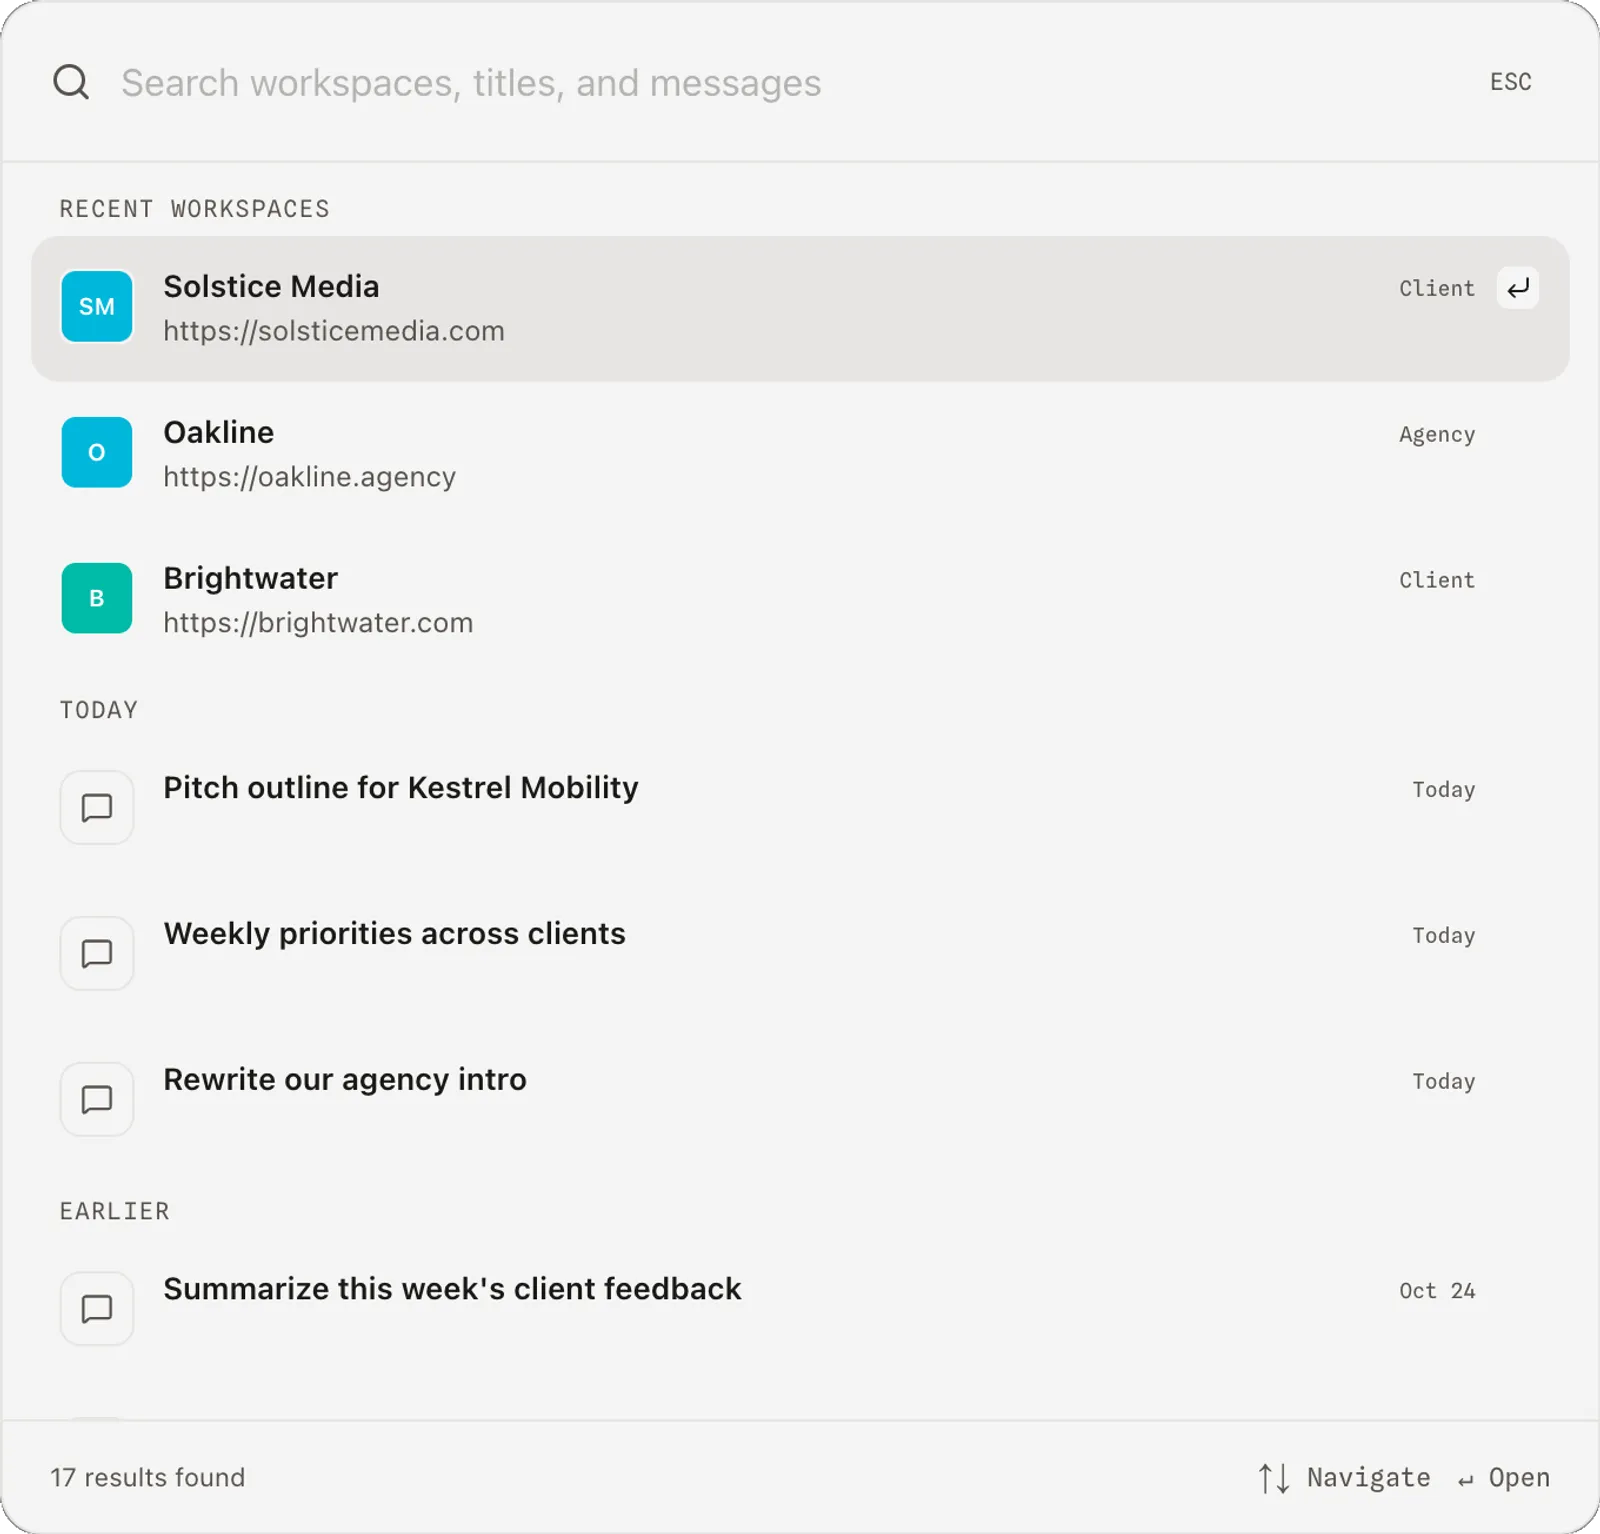Open Summarize this week's client feedback
1600x1534 pixels.
(x=800, y=1309)
